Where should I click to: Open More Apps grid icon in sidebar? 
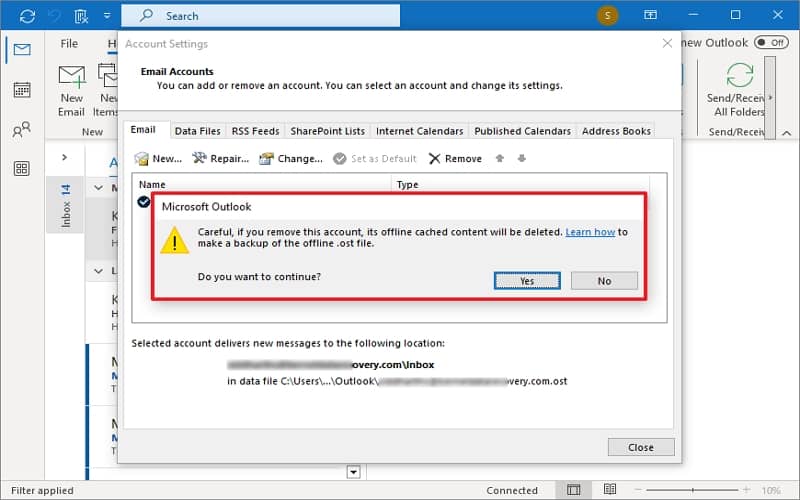[21, 168]
